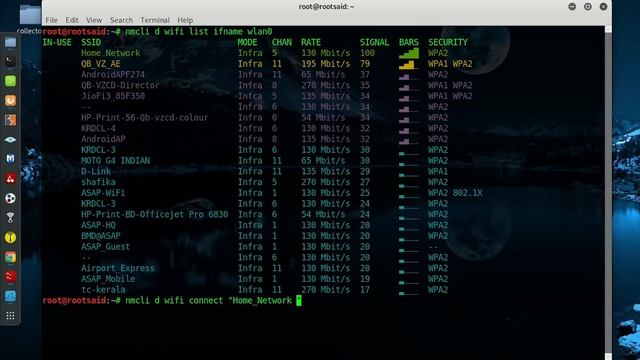Click the ASAP-WiFi SSID text
The height and width of the screenshot is (360, 640).
tap(103, 193)
